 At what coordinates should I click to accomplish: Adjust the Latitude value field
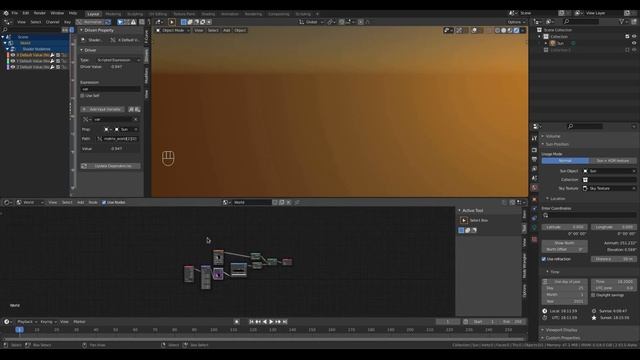coord(565,227)
